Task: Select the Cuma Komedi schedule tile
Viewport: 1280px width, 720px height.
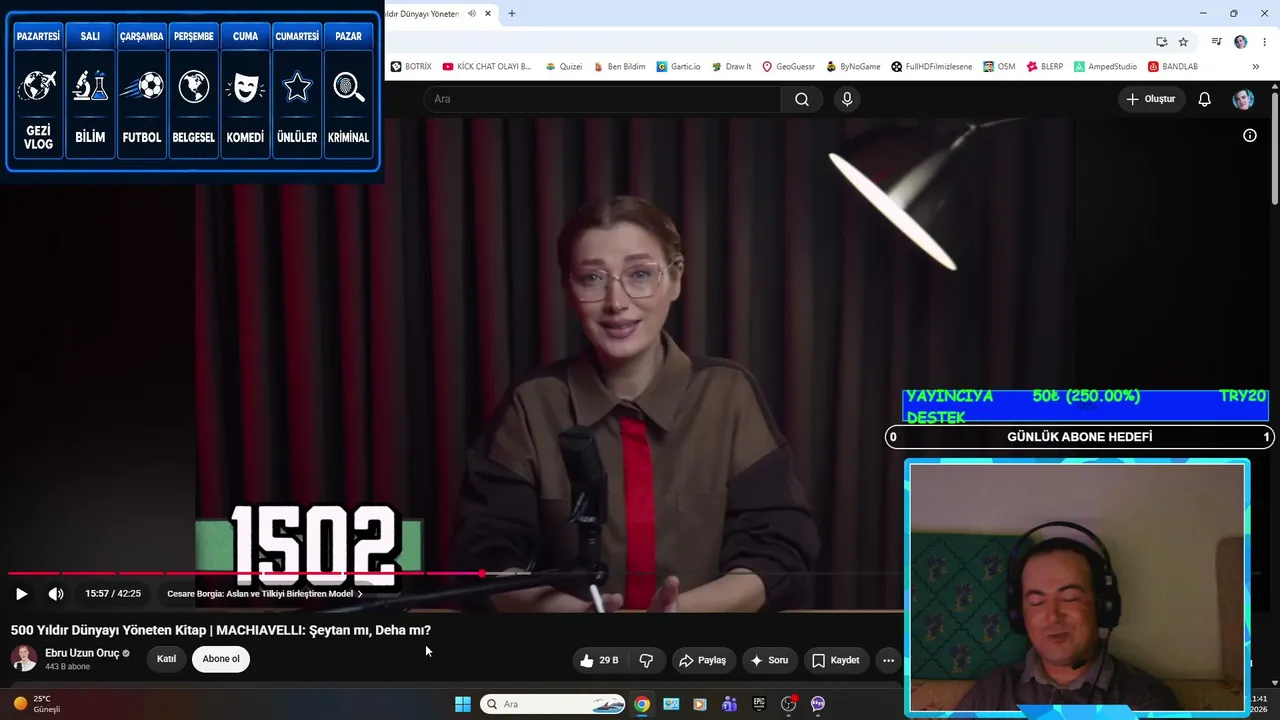Action: [x=245, y=92]
